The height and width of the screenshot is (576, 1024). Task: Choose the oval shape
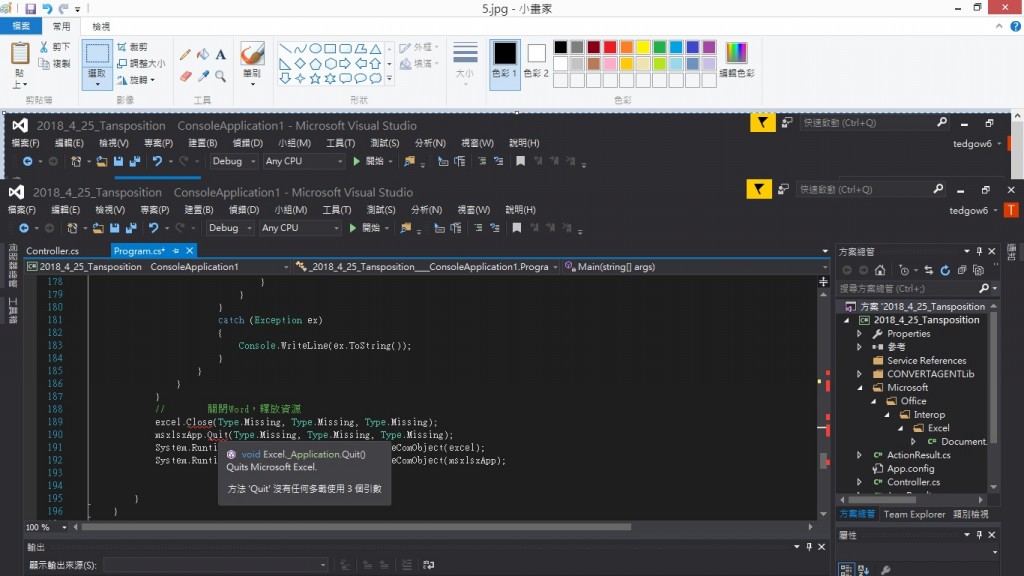tap(315, 48)
